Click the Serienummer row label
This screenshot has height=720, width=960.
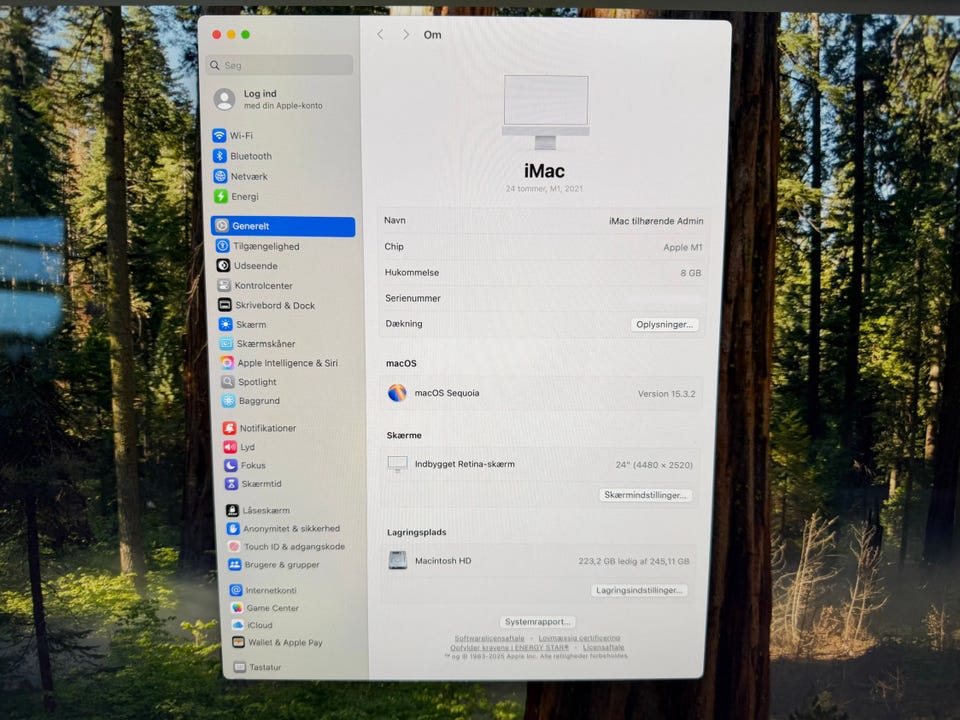[413, 298]
